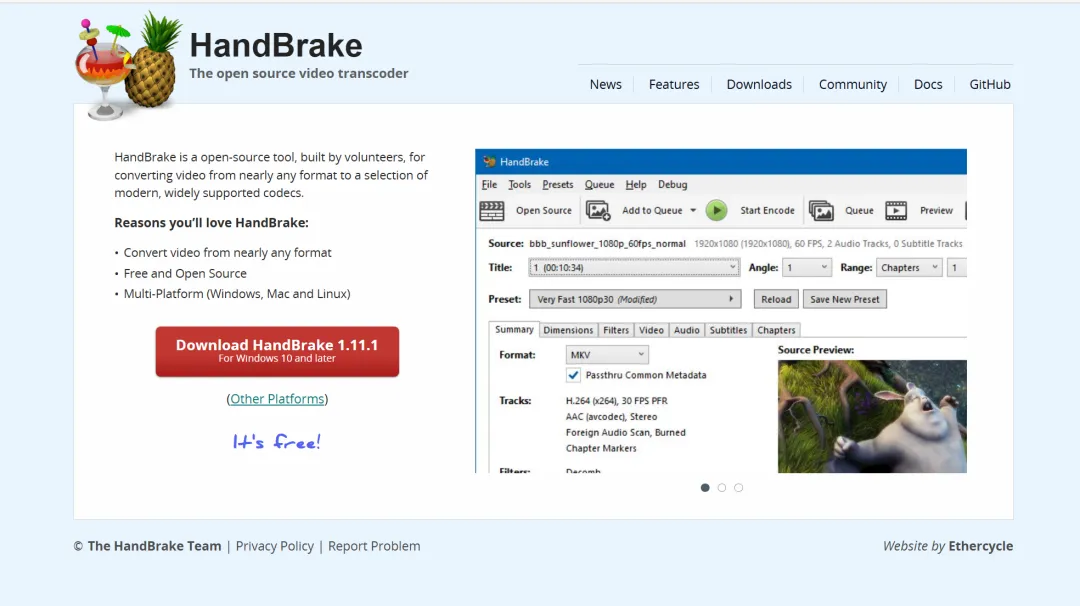The image size is (1080, 606).
Task: Click the Queue stacked images icon
Action: click(821, 211)
